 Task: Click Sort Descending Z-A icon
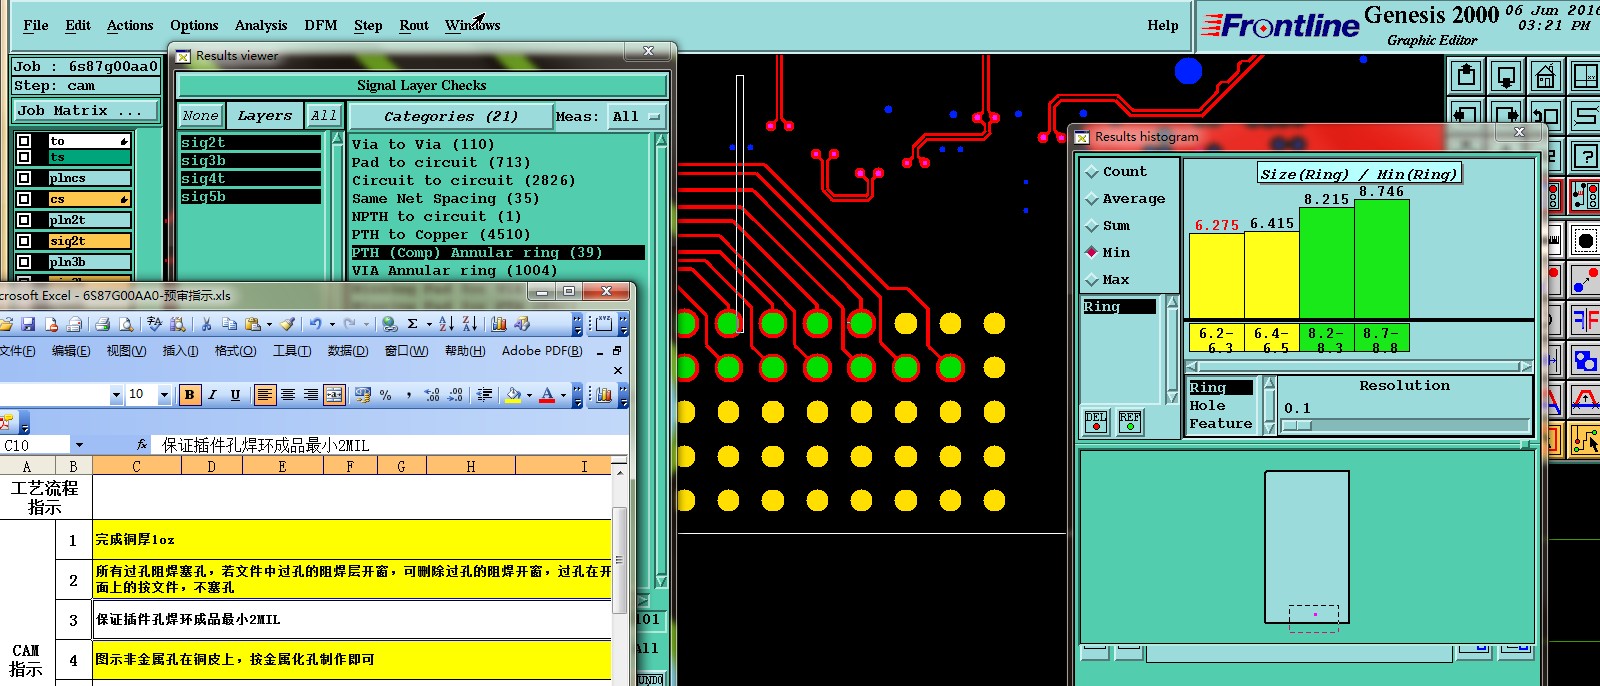tap(470, 324)
